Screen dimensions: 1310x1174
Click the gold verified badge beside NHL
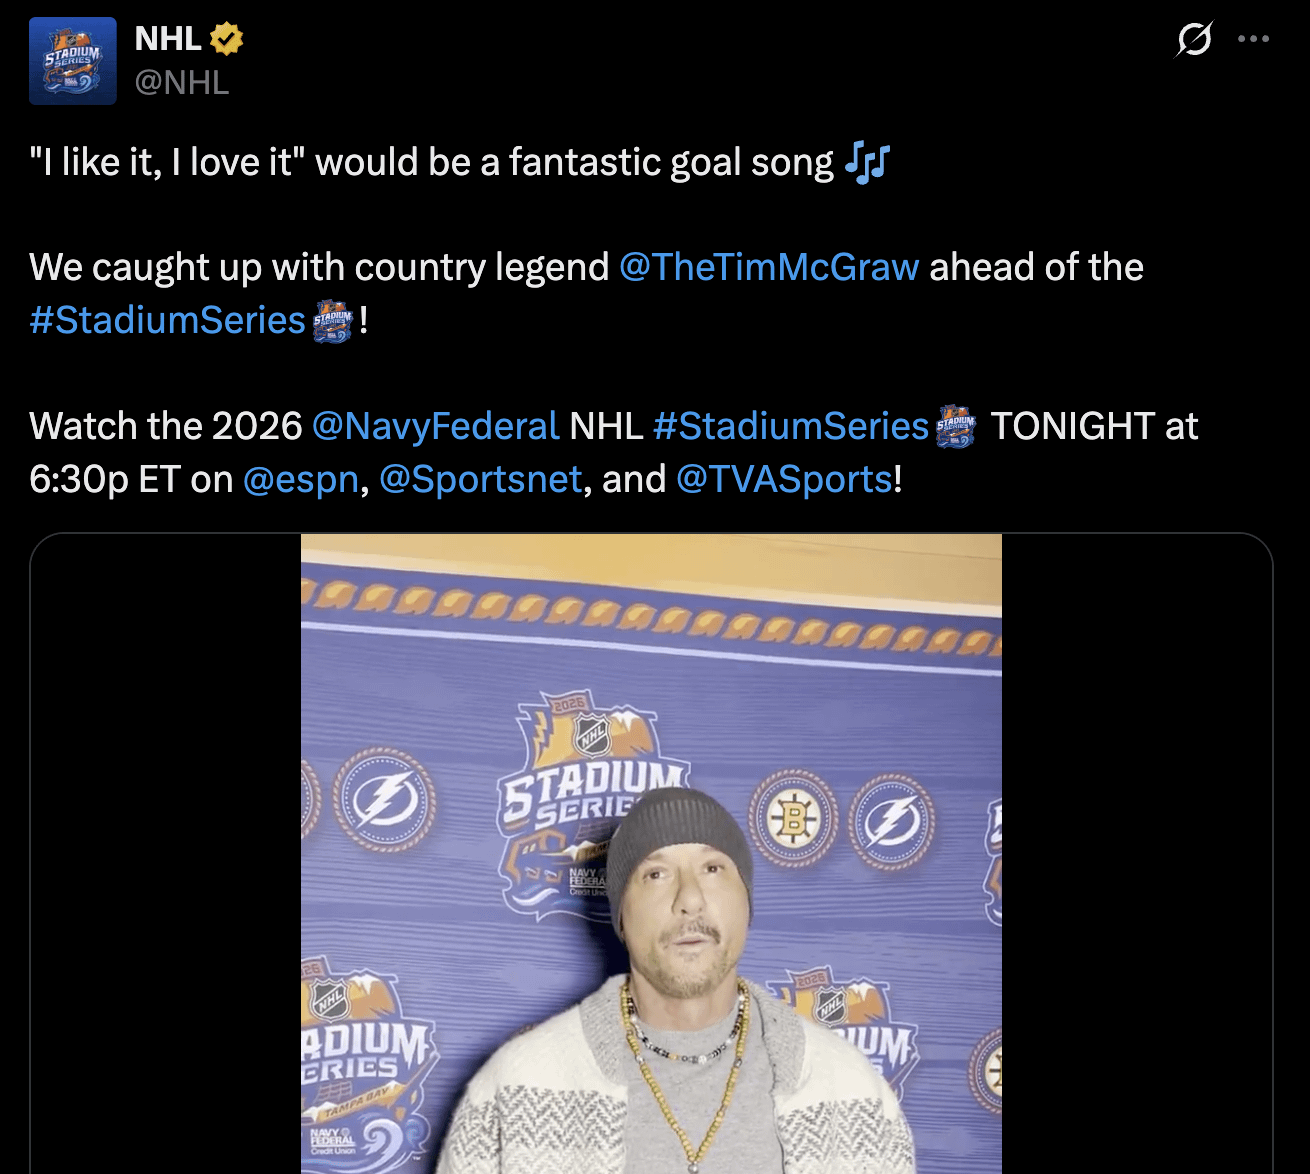227,39
